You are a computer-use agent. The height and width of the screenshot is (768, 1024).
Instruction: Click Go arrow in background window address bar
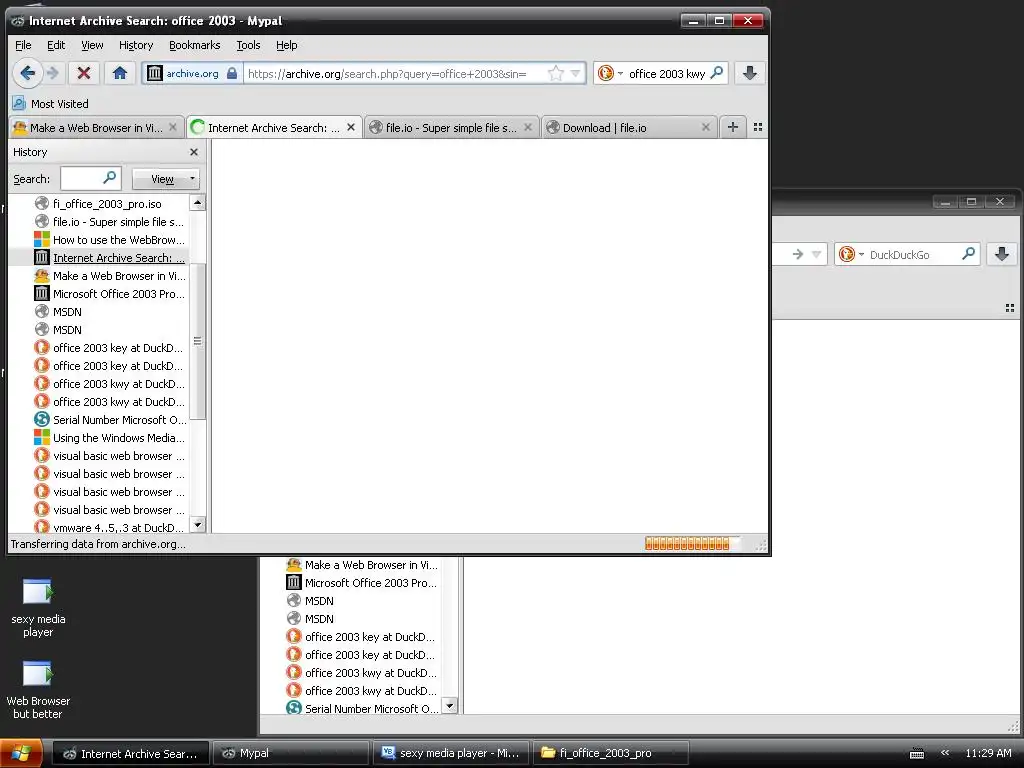point(797,255)
